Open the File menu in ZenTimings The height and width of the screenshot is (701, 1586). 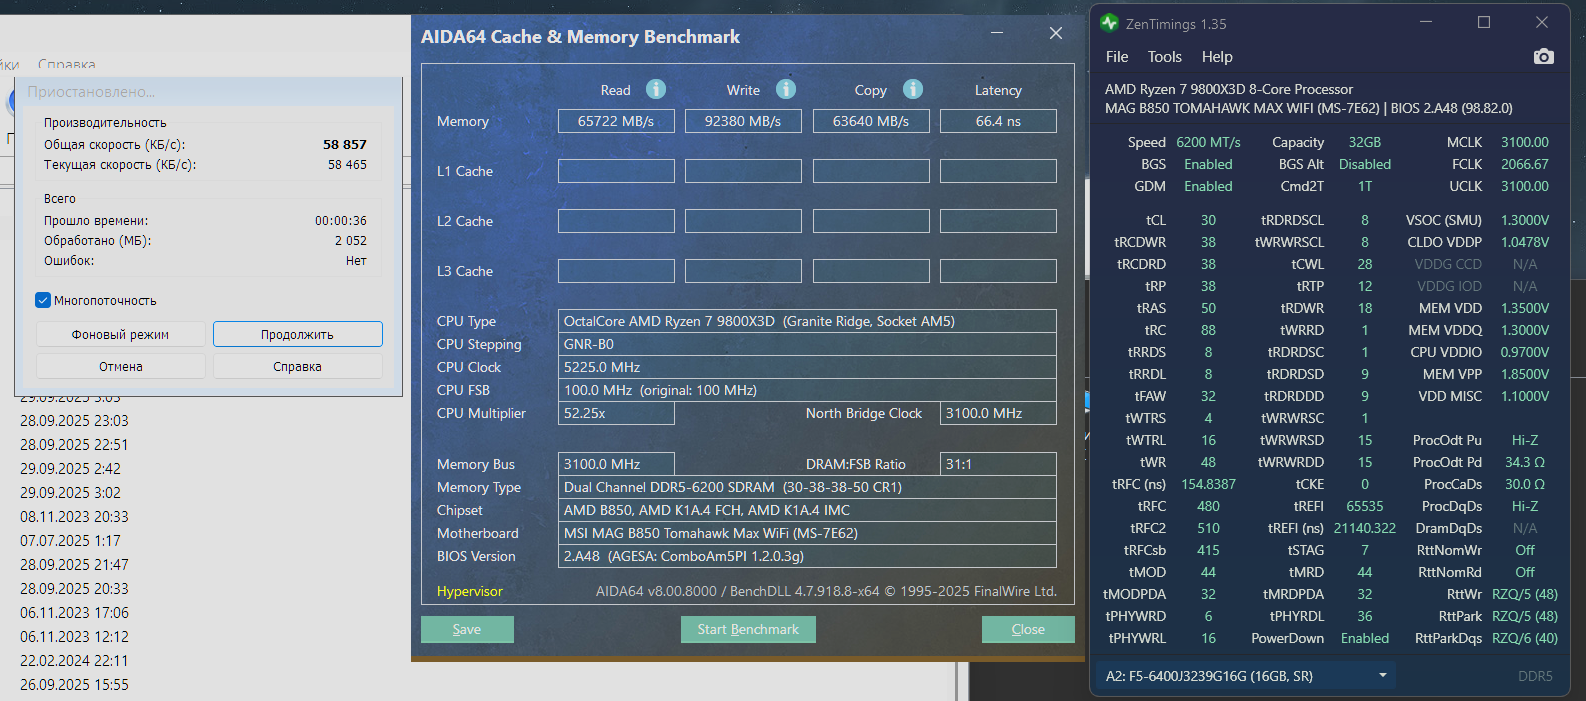click(x=1117, y=57)
